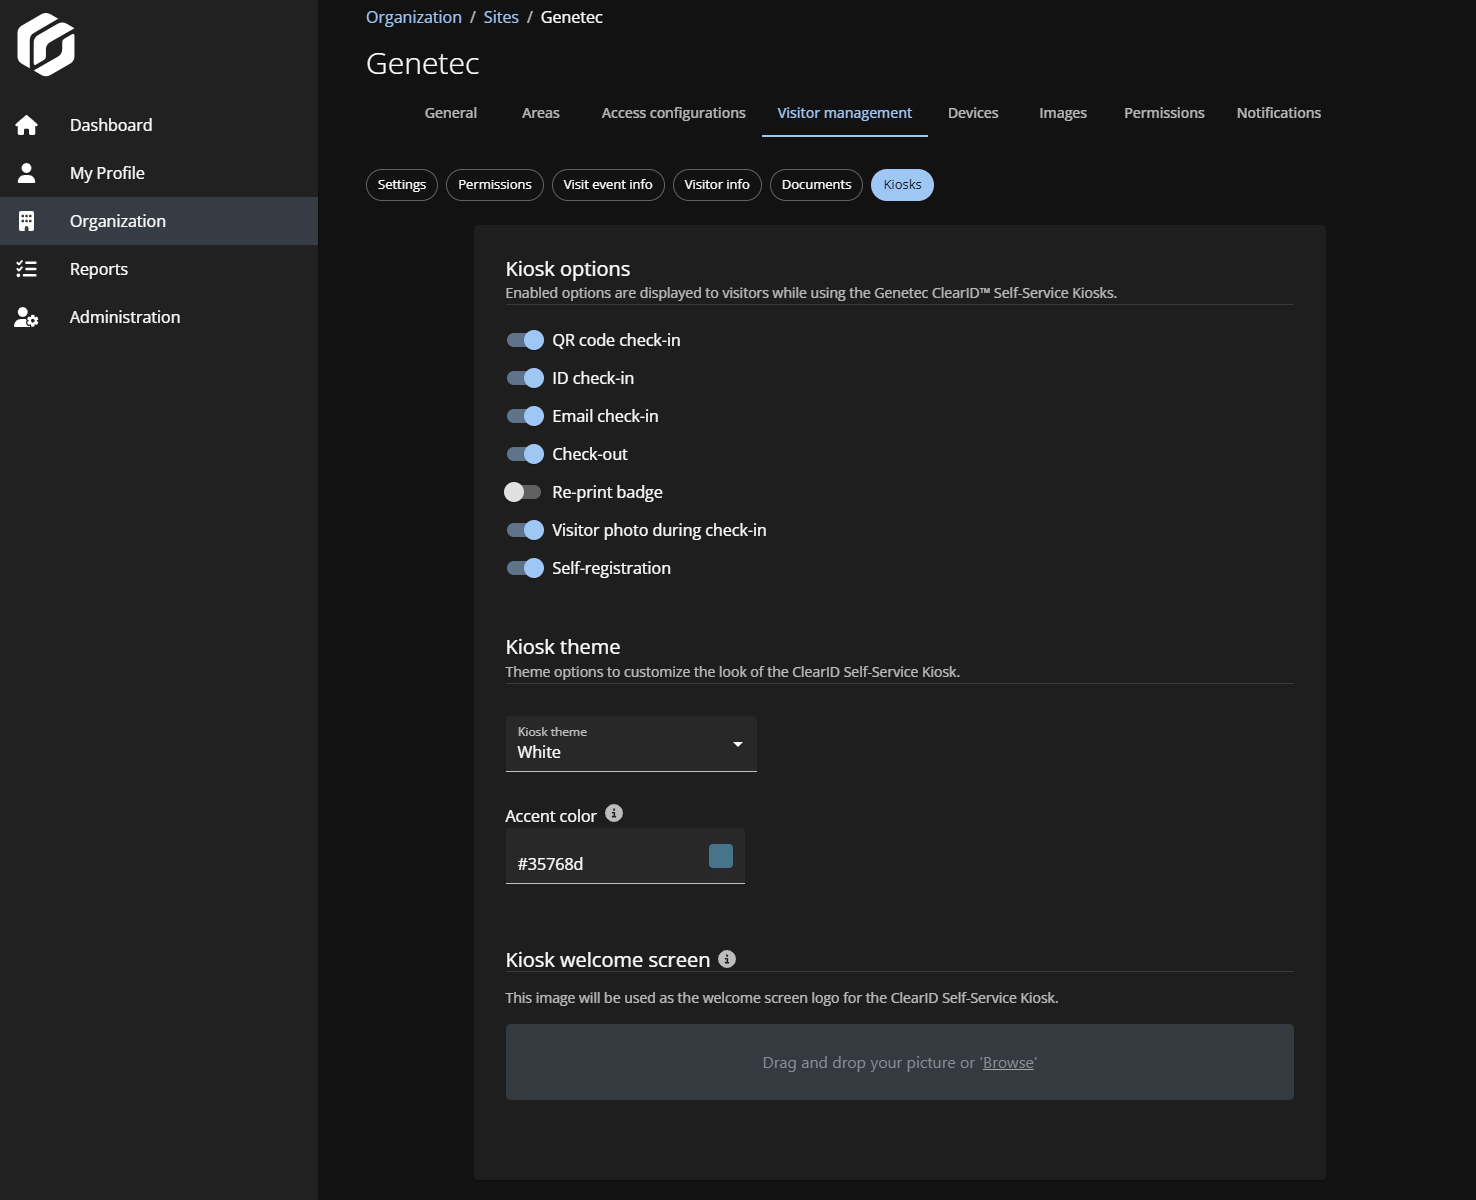1476x1200 pixels.
Task: Click the accent color swatch
Action: pos(721,856)
